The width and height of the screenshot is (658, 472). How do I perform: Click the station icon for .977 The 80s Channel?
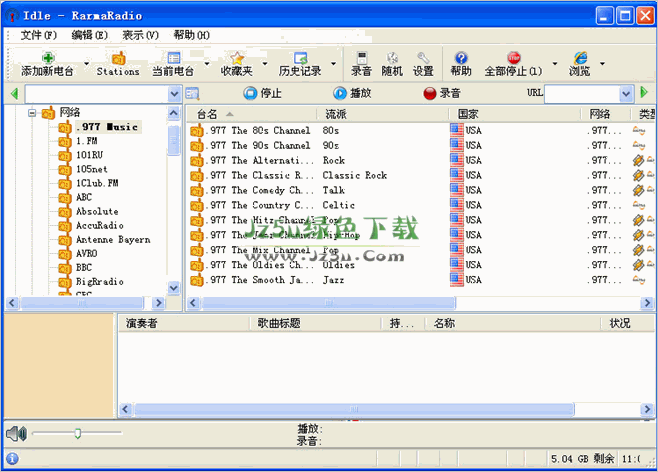pos(196,131)
